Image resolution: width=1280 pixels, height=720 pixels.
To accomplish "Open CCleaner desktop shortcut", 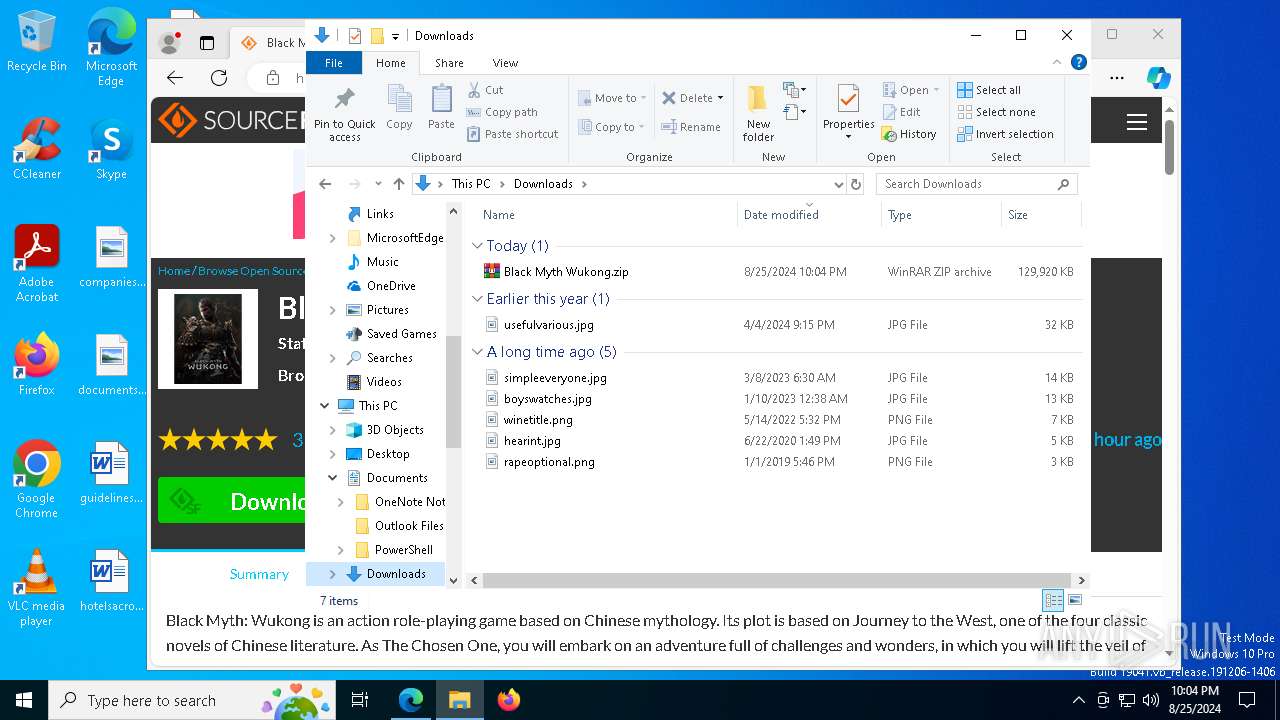I will click(37, 149).
